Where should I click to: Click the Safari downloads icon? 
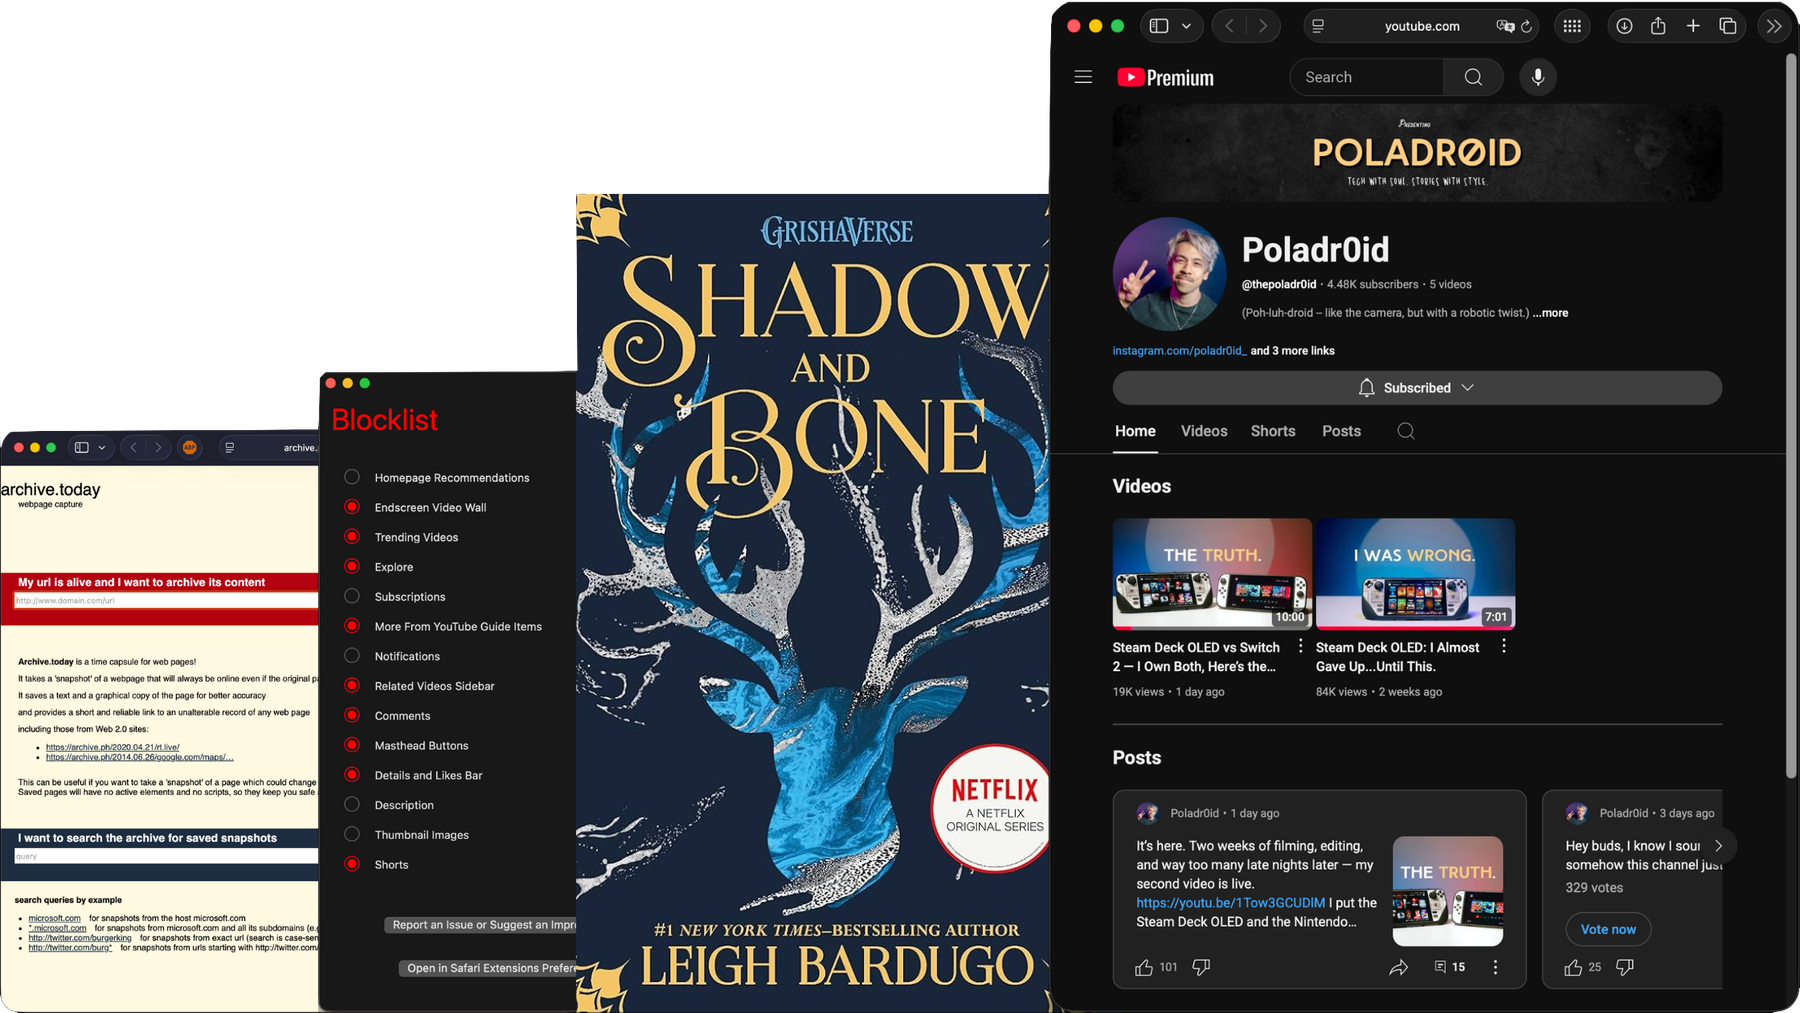[x=1624, y=26]
